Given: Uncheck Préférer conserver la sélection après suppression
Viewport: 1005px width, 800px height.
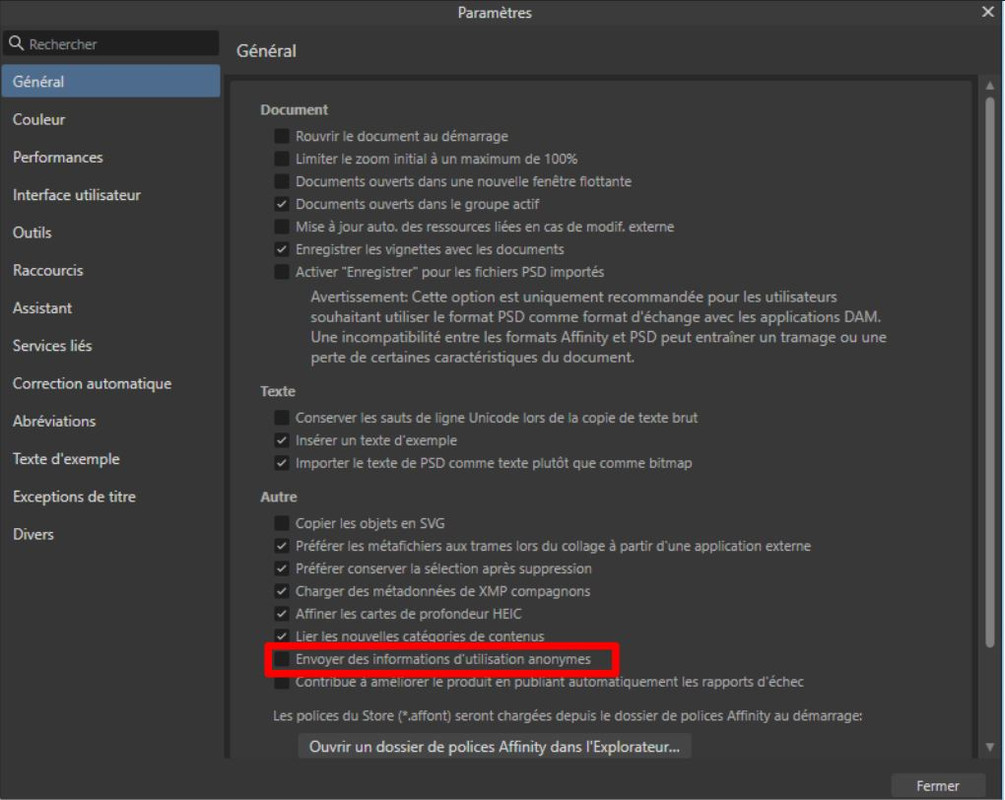Looking at the screenshot, I should [281, 569].
